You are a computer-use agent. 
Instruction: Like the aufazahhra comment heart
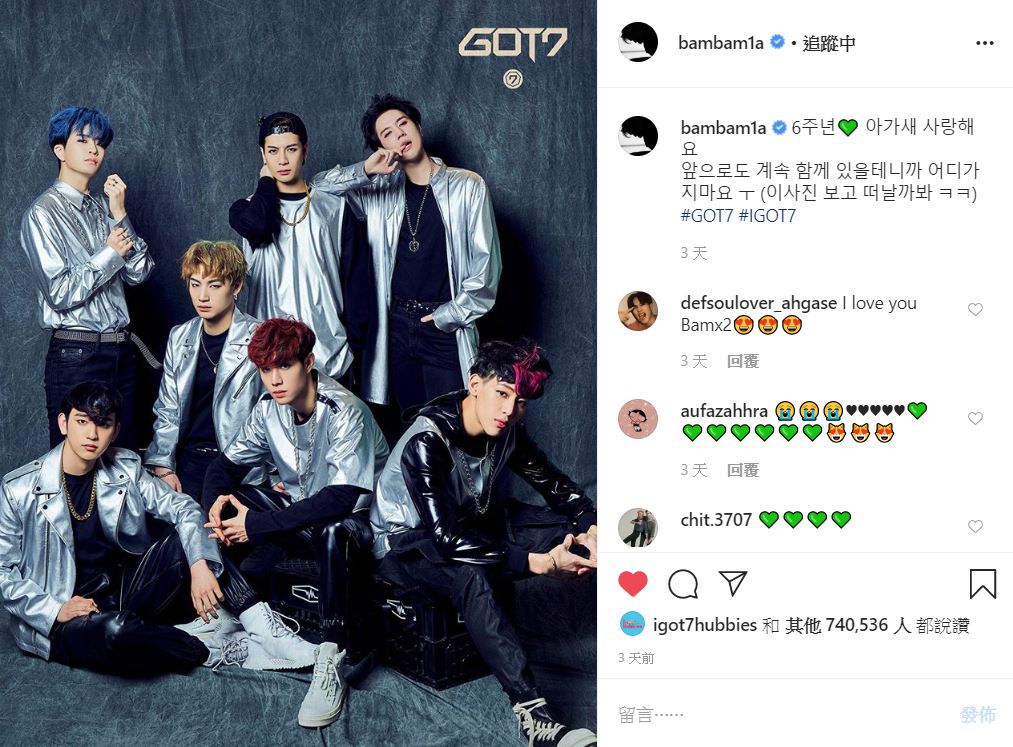pos(975,418)
